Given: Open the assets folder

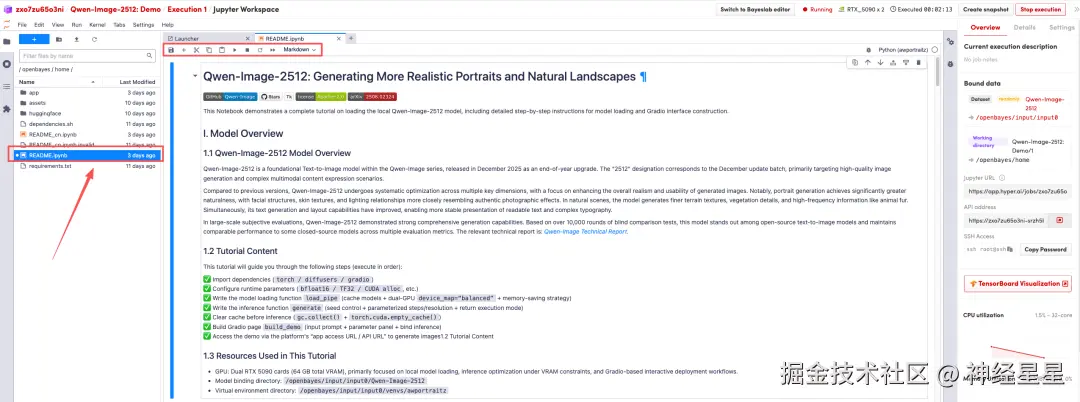Looking at the screenshot, I should [88, 103].
